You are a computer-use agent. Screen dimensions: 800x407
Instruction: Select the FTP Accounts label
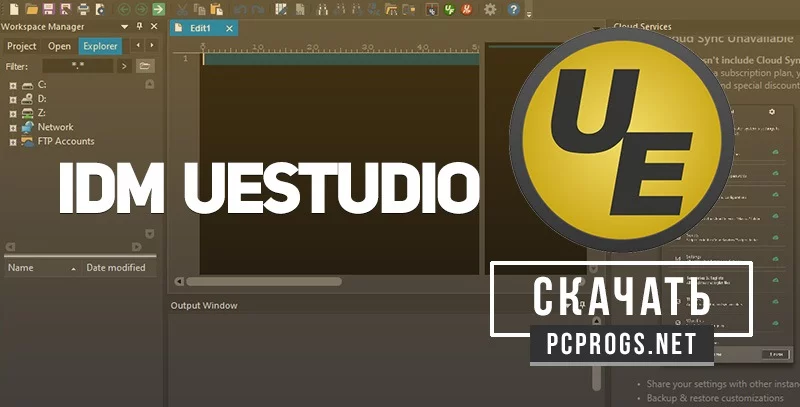pyautogui.click(x=66, y=141)
